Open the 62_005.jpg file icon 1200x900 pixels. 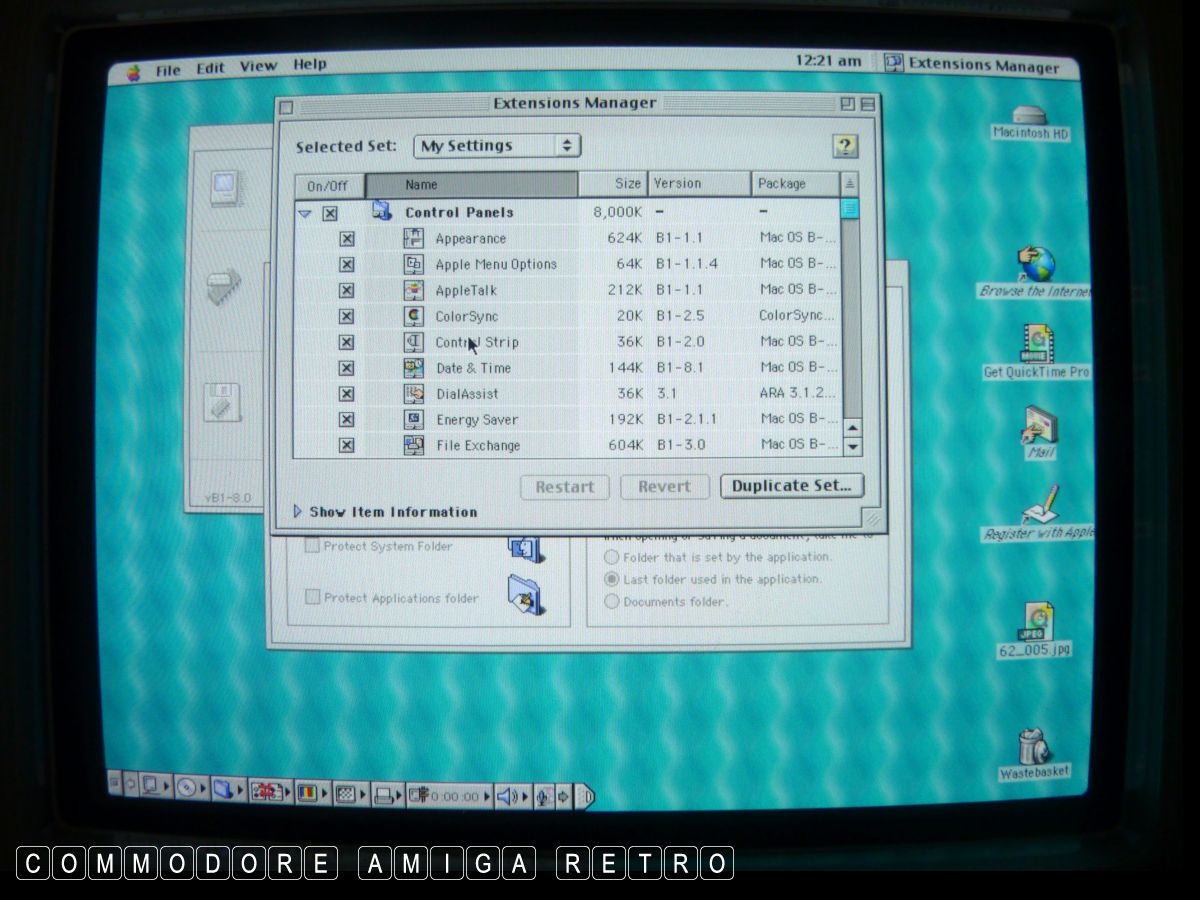coord(1034,620)
